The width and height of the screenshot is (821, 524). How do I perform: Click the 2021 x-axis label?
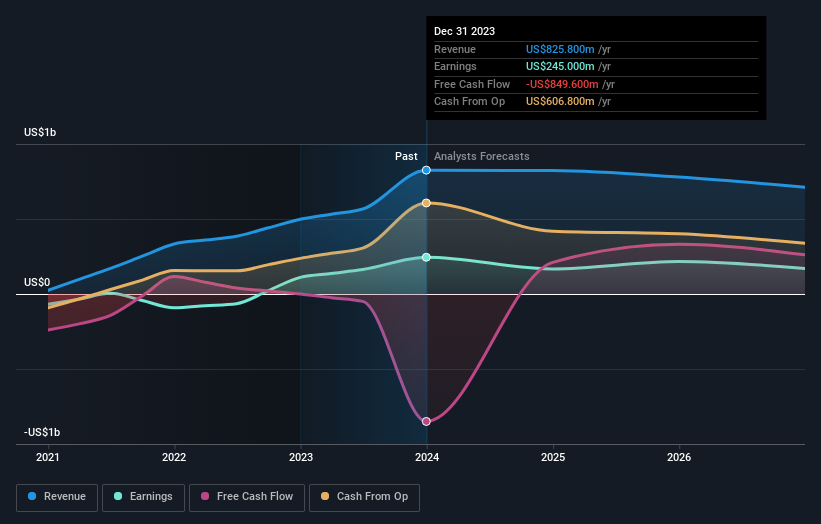48,458
